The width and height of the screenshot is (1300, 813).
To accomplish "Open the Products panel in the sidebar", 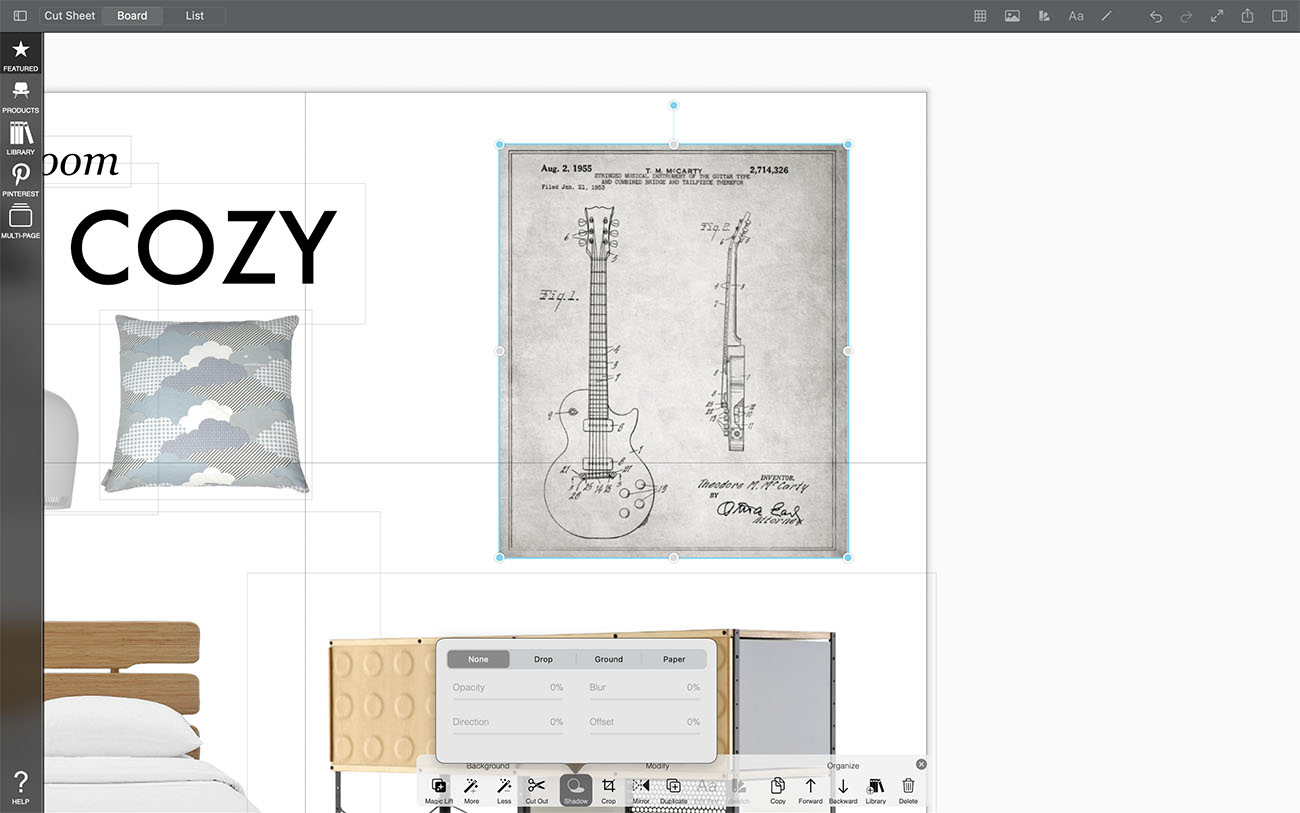I will [20, 96].
